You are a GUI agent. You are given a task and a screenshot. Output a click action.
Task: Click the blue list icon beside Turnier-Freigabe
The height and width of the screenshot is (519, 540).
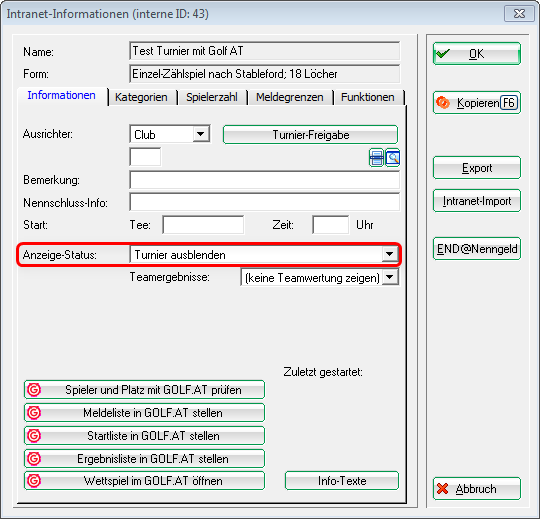pos(376,158)
